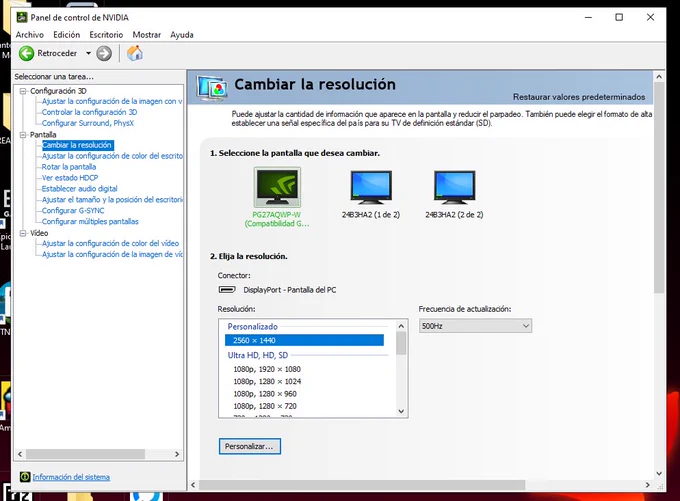Select Establecer audio digital
This screenshot has height=501, width=680.
(79, 189)
